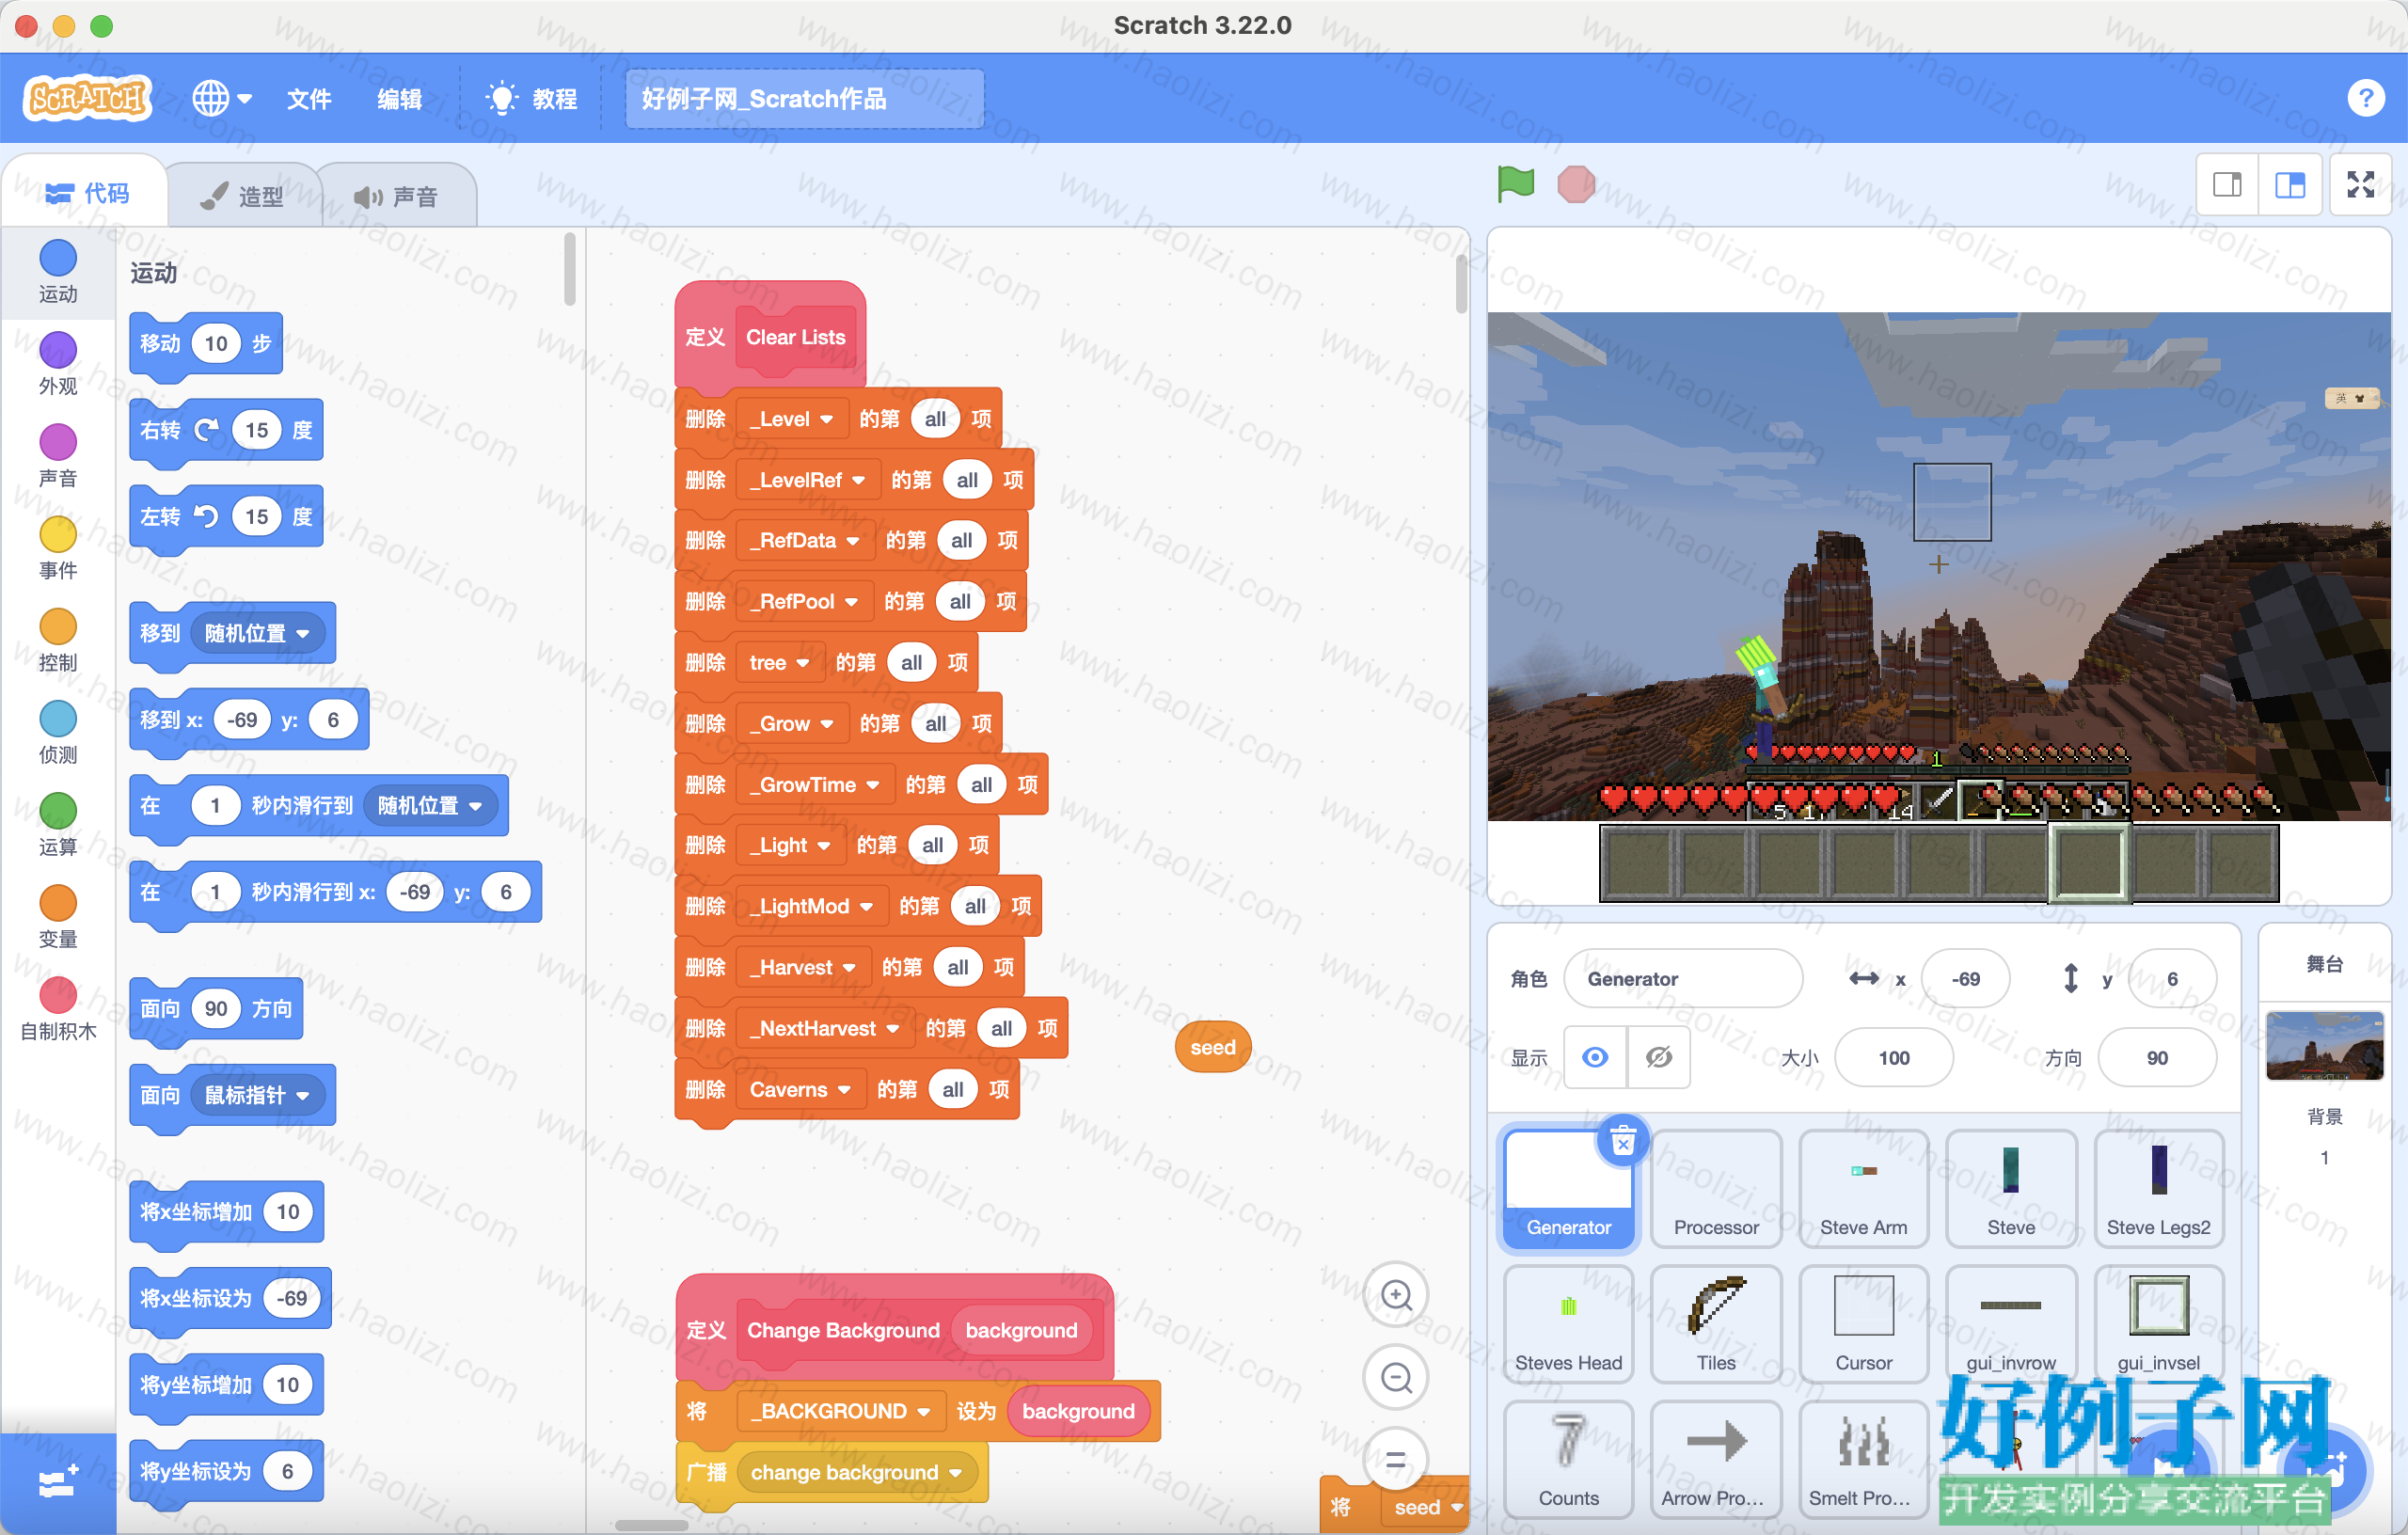Show the sprite with eye icon

coord(1594,1057)
